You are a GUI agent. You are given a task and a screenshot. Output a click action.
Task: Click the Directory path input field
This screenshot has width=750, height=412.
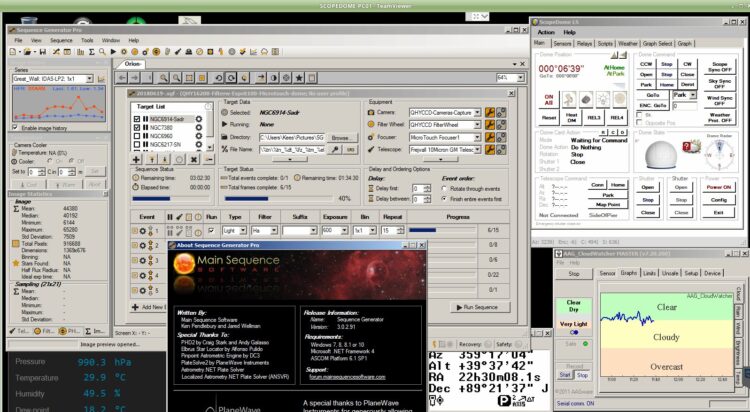[292, 137]
